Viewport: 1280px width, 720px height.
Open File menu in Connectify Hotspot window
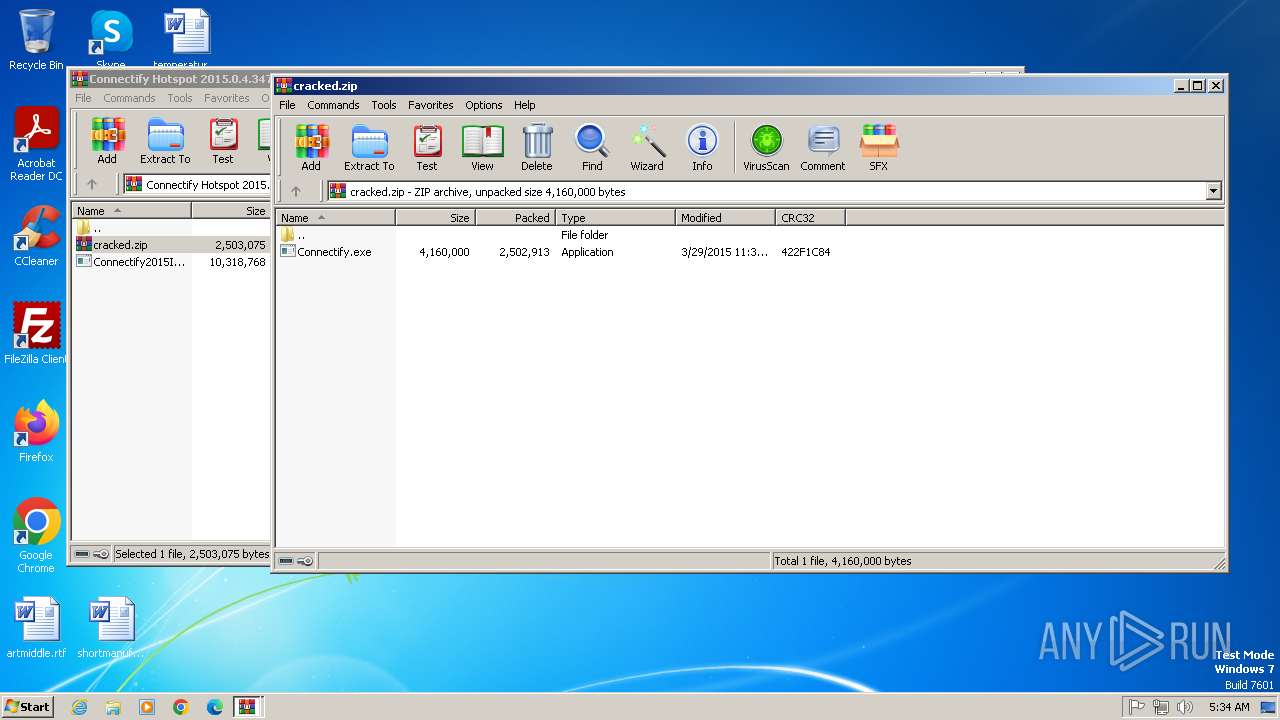pos(83,98)
